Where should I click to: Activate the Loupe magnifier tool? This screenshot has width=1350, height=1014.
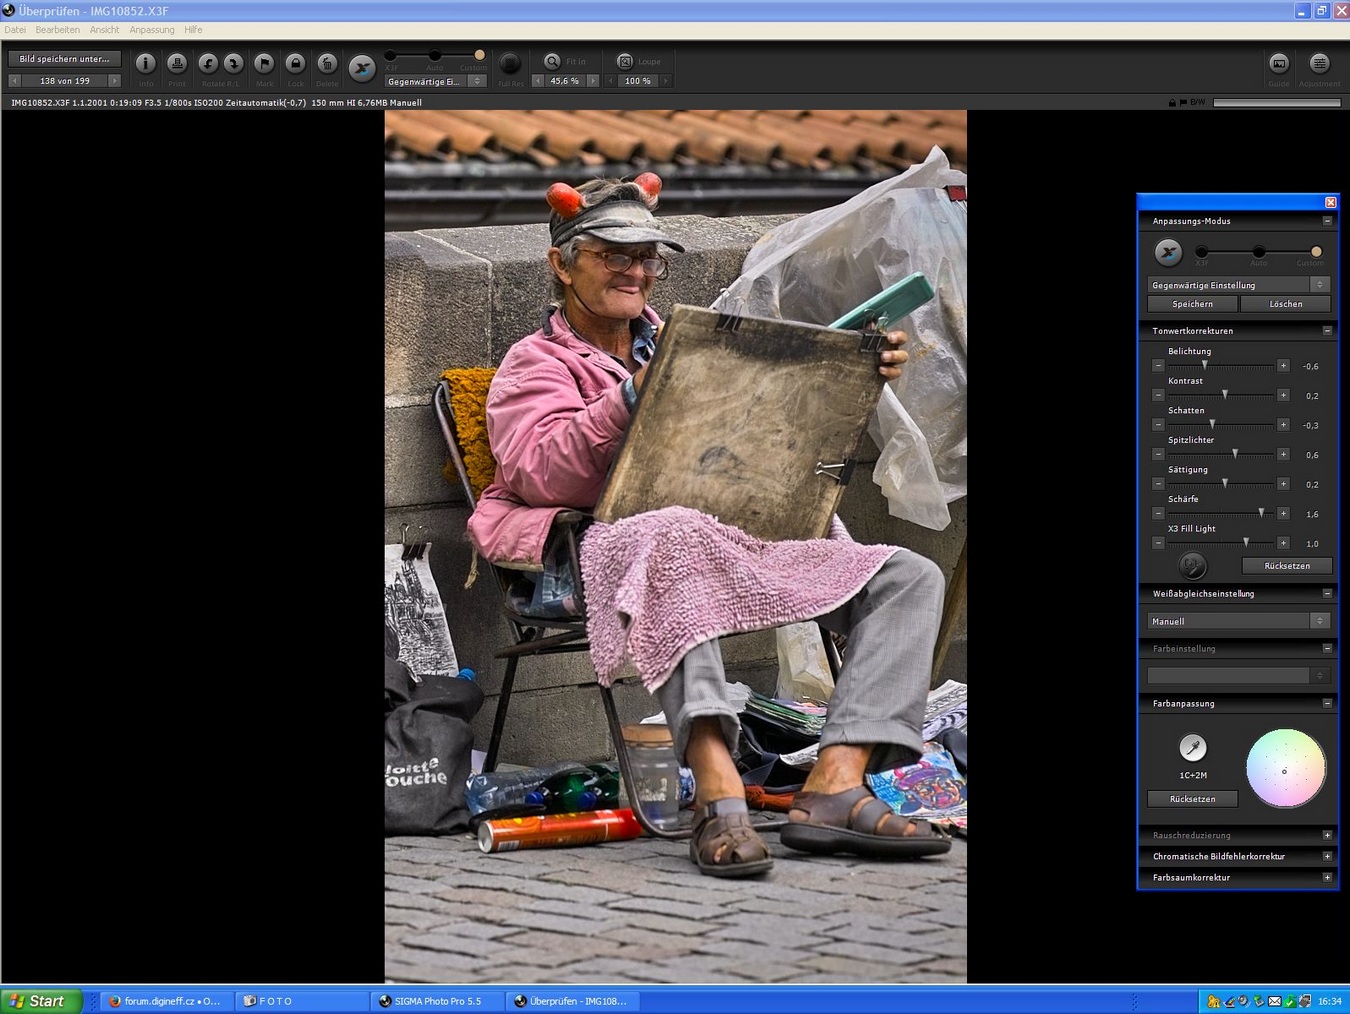click(625, 62)
